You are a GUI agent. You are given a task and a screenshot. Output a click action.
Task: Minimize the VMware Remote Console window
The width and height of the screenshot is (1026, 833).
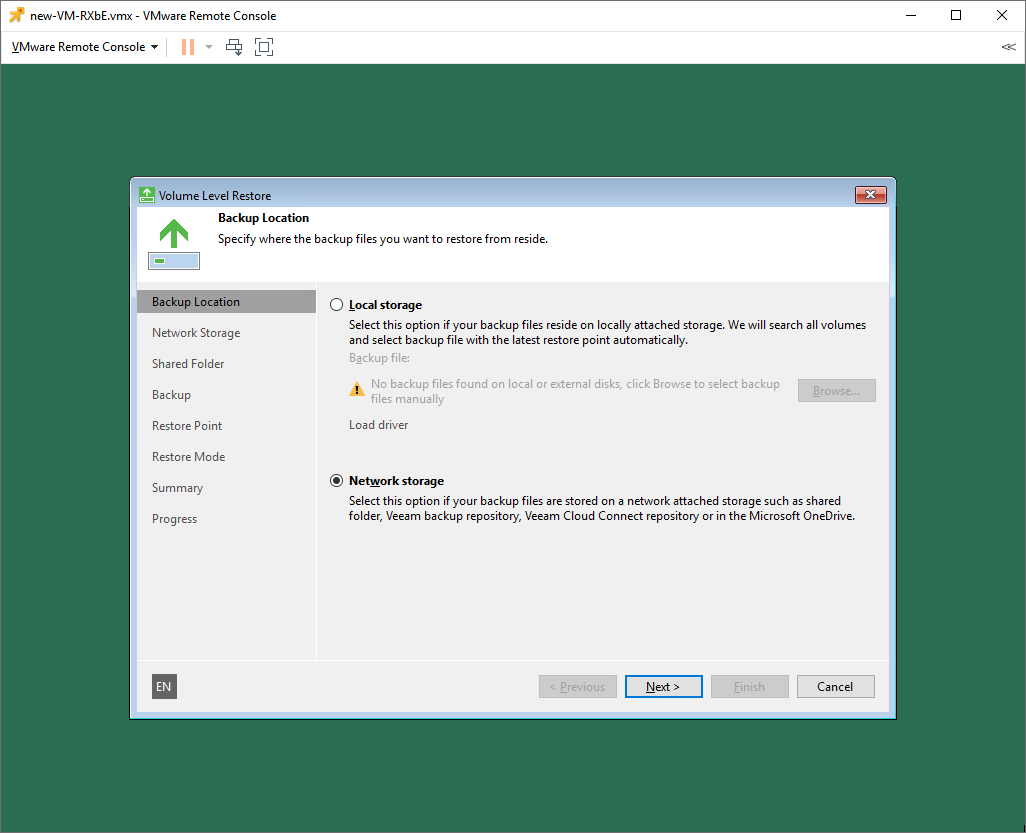point(911,15)
